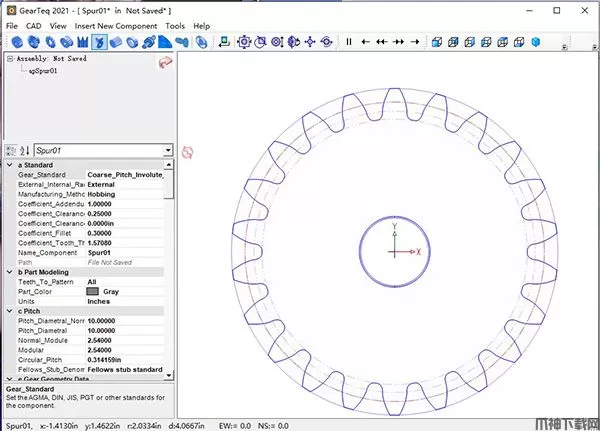Click the gray Part_Color swatch
This screenshot has height=431, width=600.
tap(93, 291)
